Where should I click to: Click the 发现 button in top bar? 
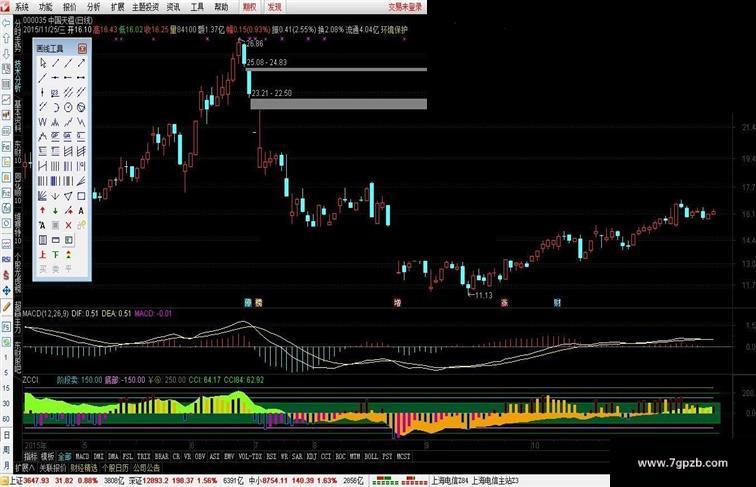[274, 7]
